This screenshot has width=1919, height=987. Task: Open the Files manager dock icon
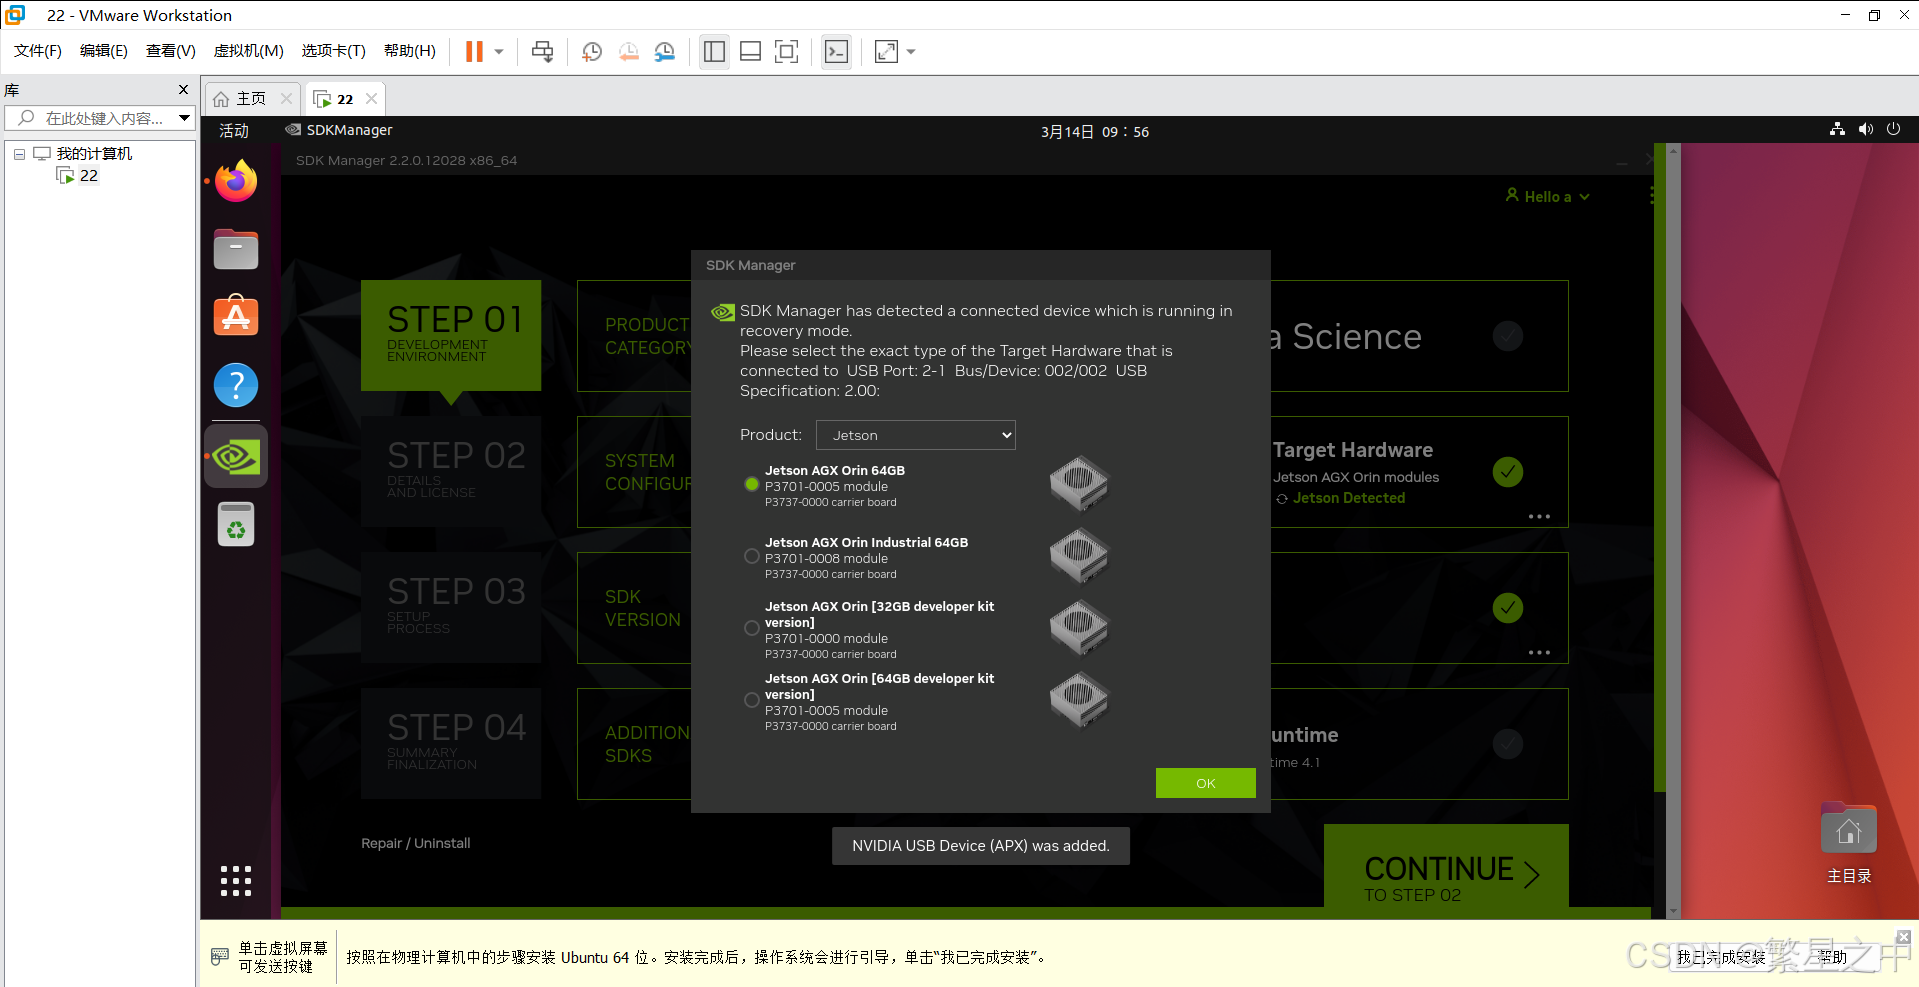tap(236, 249)
